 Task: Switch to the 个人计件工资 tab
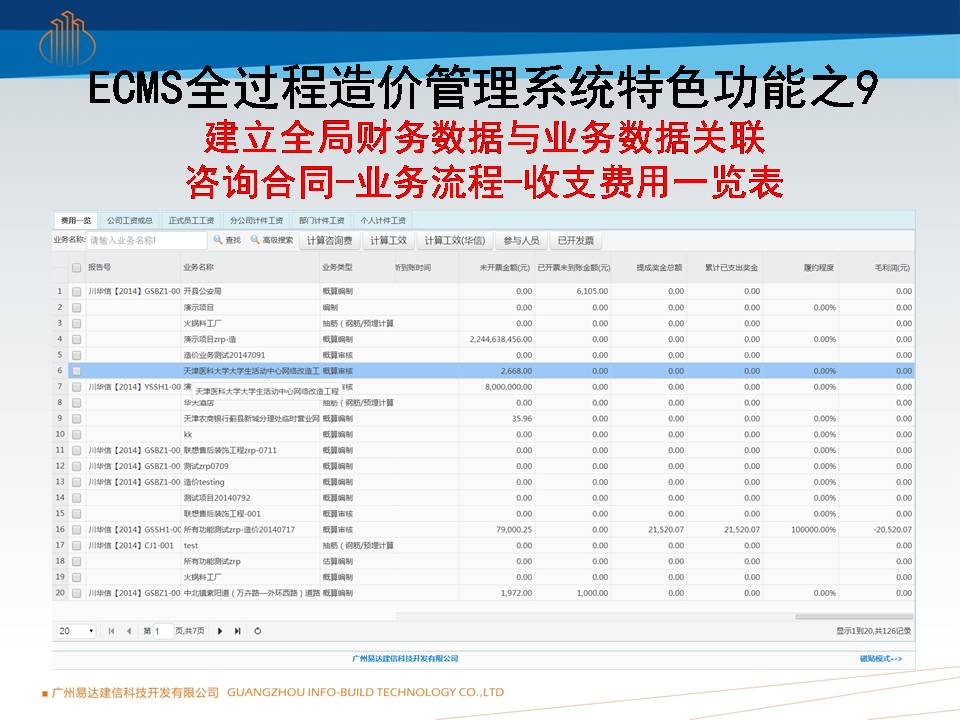pyautogui.click(x=383, y=220)
